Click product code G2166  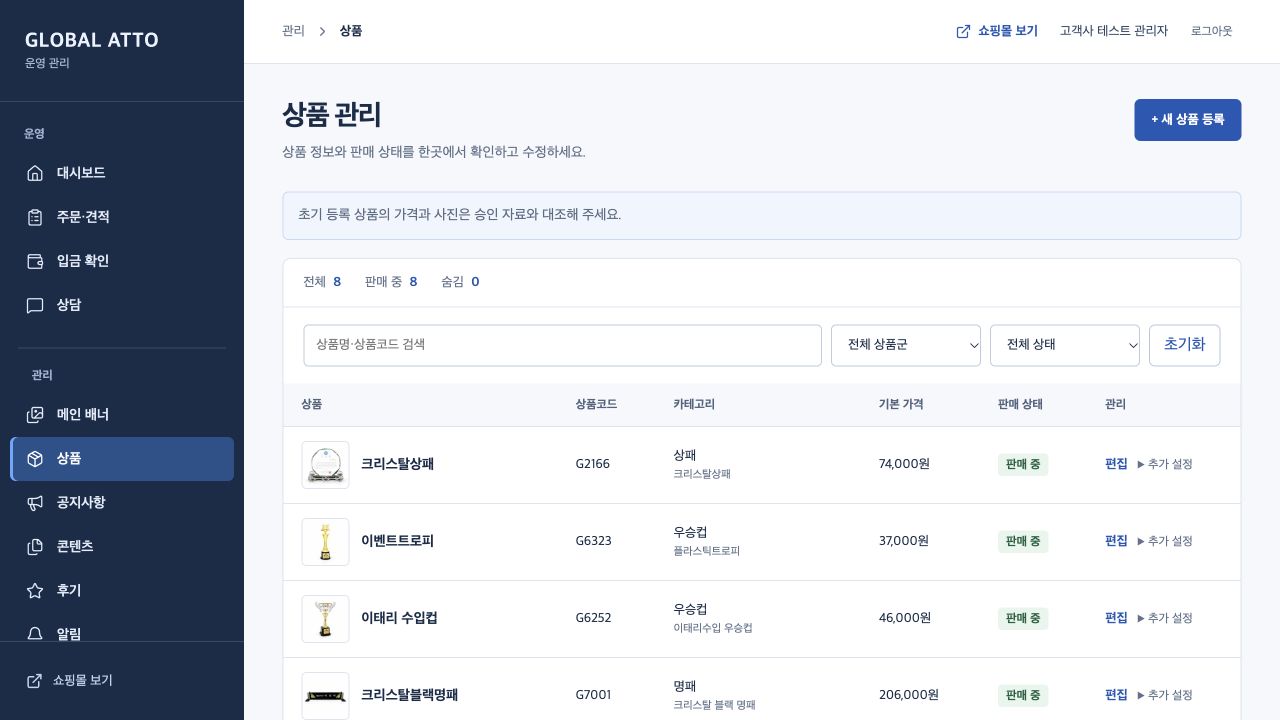click(593, 464)
